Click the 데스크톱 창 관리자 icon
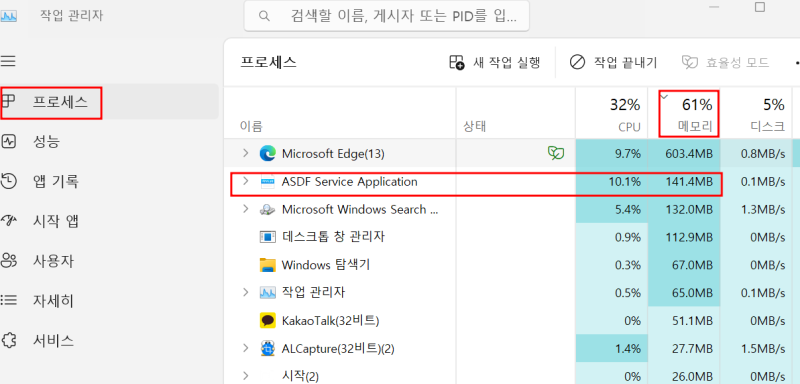This screenshot has width=800, height=384. pos(267,237)
